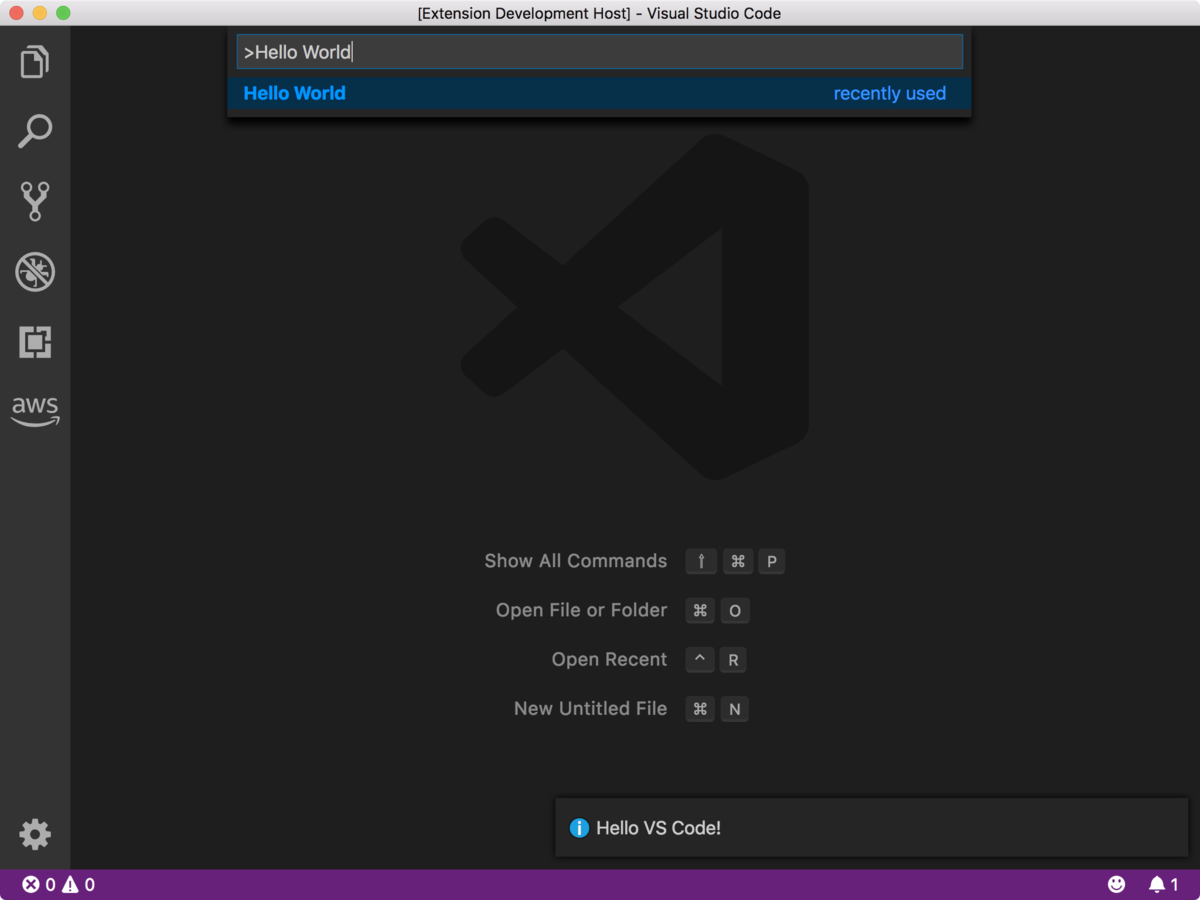Open the feedback smiley in status bar
The height and width of the screenshot is (900, 1200).
tap(1117, 884)
